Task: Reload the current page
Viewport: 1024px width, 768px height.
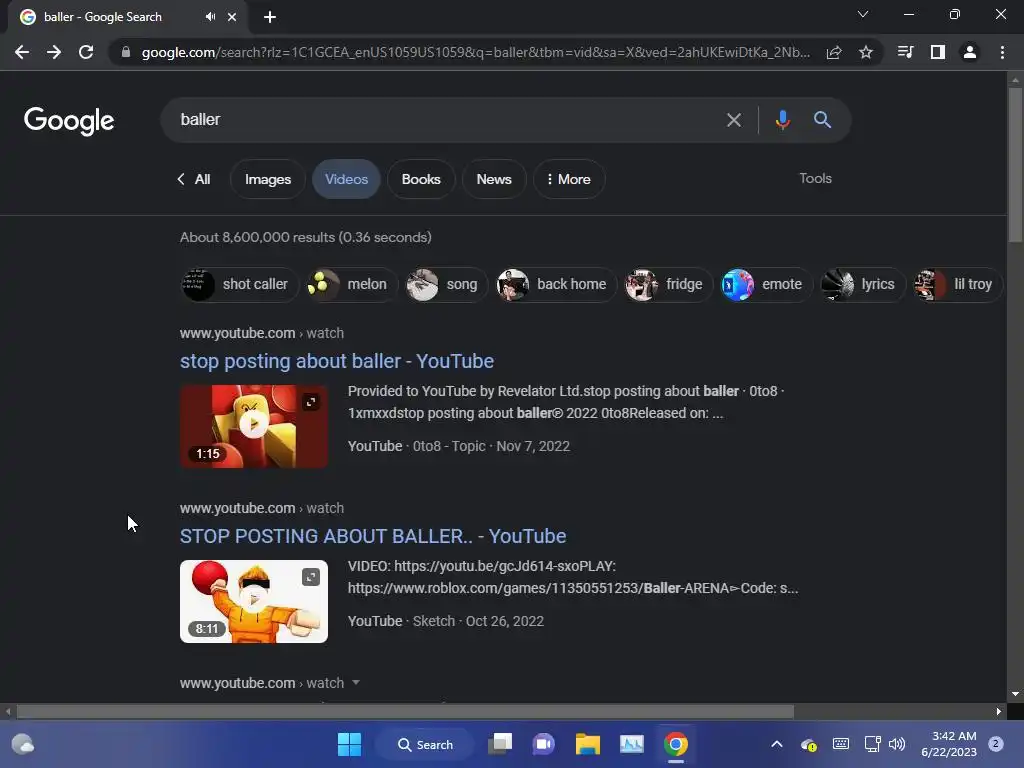Action: click(x=86, y=52)
